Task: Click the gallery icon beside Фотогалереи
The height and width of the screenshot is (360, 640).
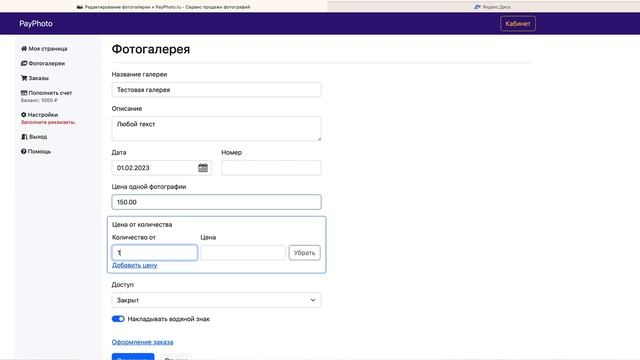Action: pyautogui.click(x=24, y=63)
